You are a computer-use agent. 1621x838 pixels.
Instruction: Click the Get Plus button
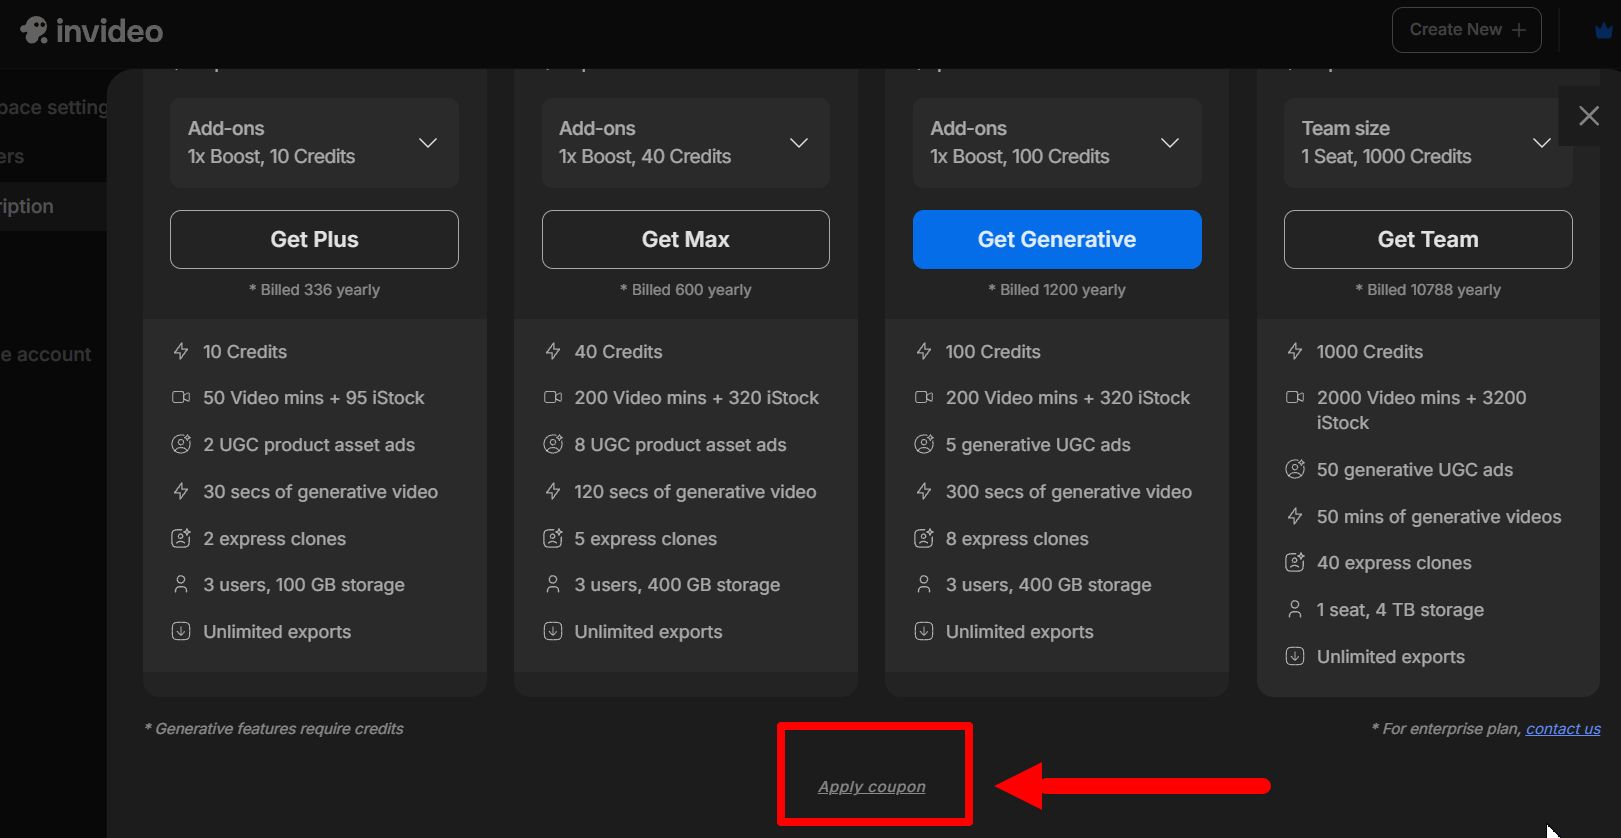point(314,240)
